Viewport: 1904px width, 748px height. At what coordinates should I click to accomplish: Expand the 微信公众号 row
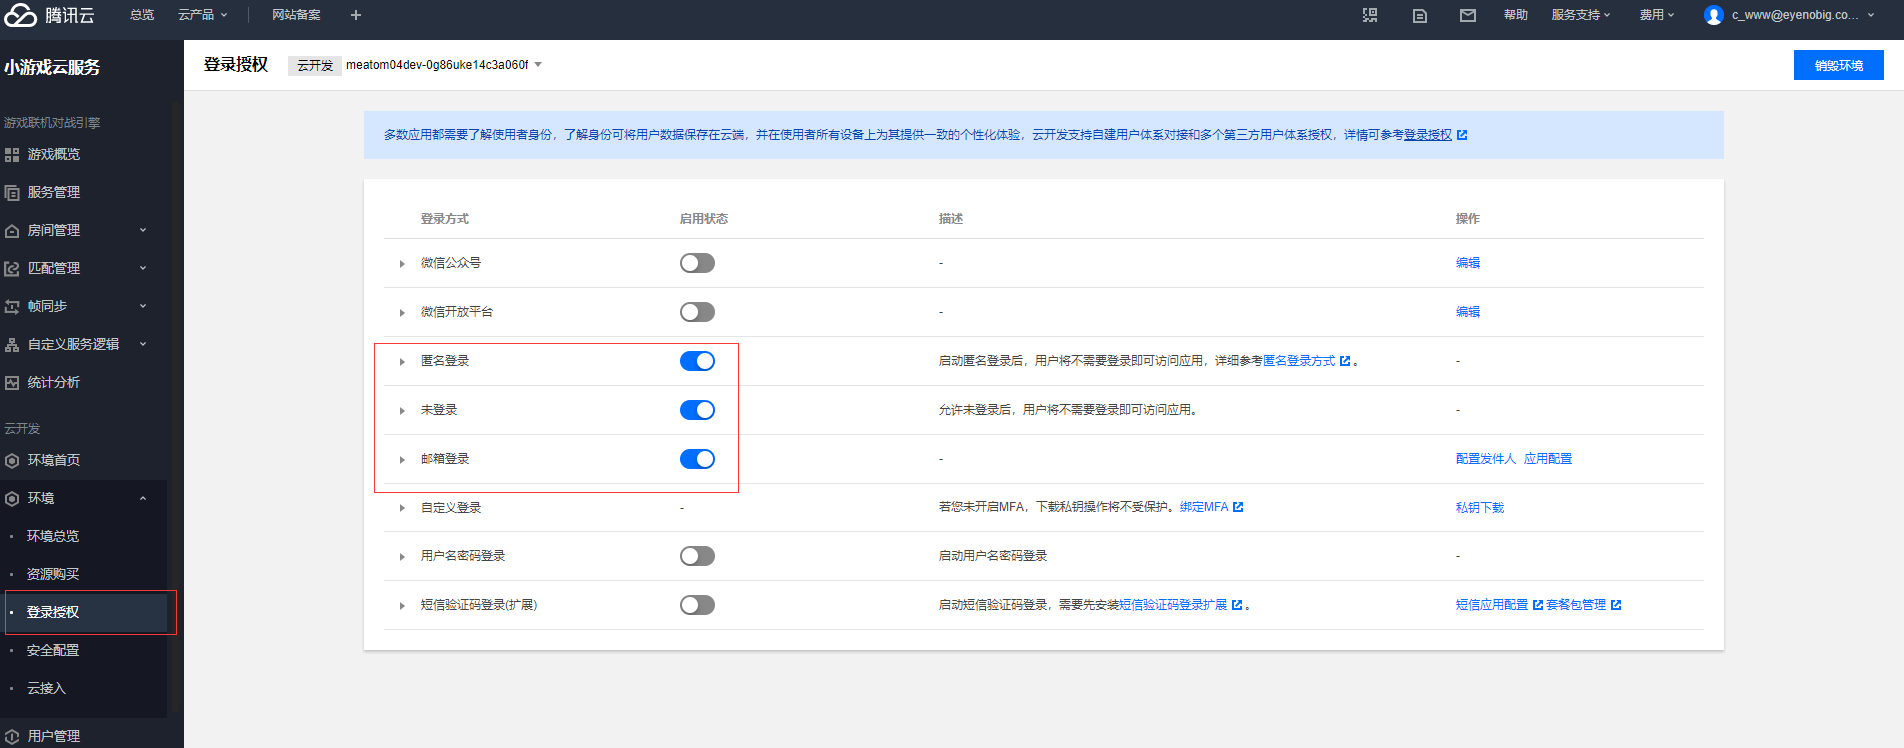tap(402, 264)
